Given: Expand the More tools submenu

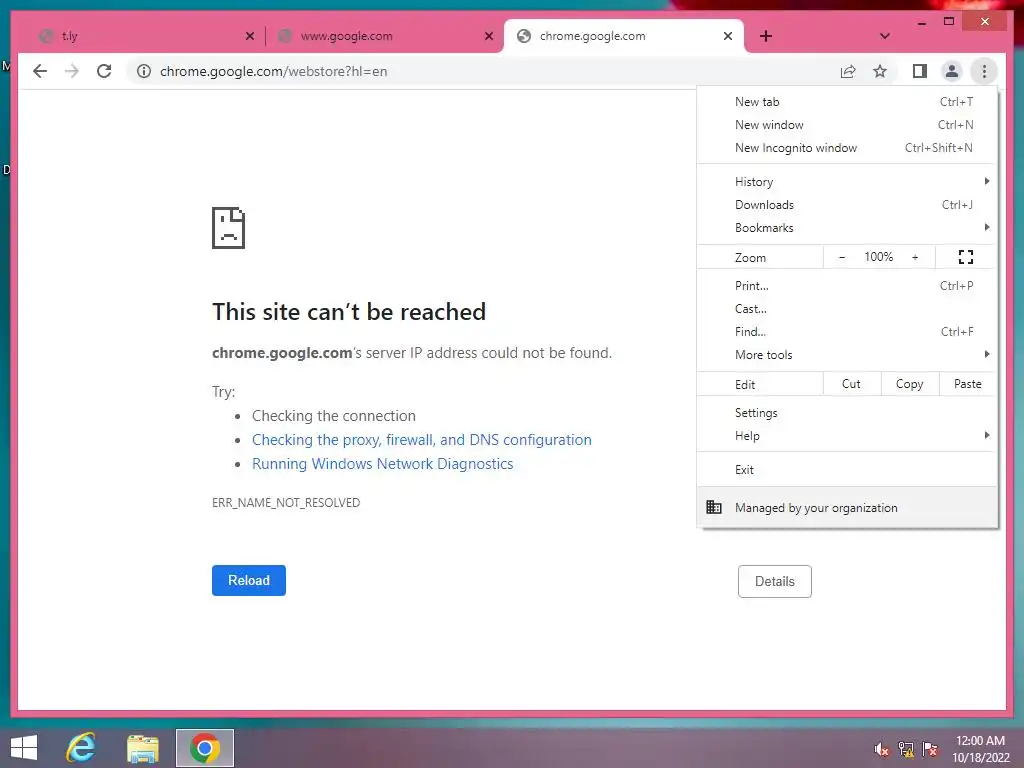Looking at the screenshot, I should (x=847, y=355).
